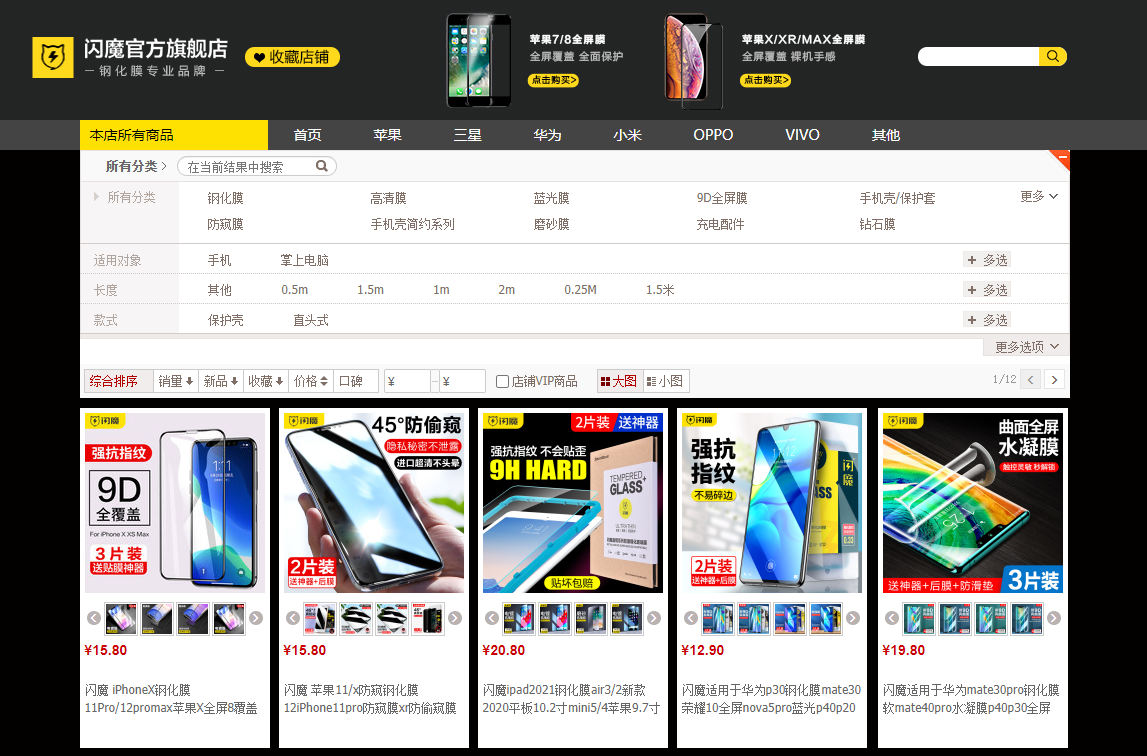This screenshot has height=756, width=1147.
Task: Click search icon in the category filter box
Action: [x=322, y=167]
